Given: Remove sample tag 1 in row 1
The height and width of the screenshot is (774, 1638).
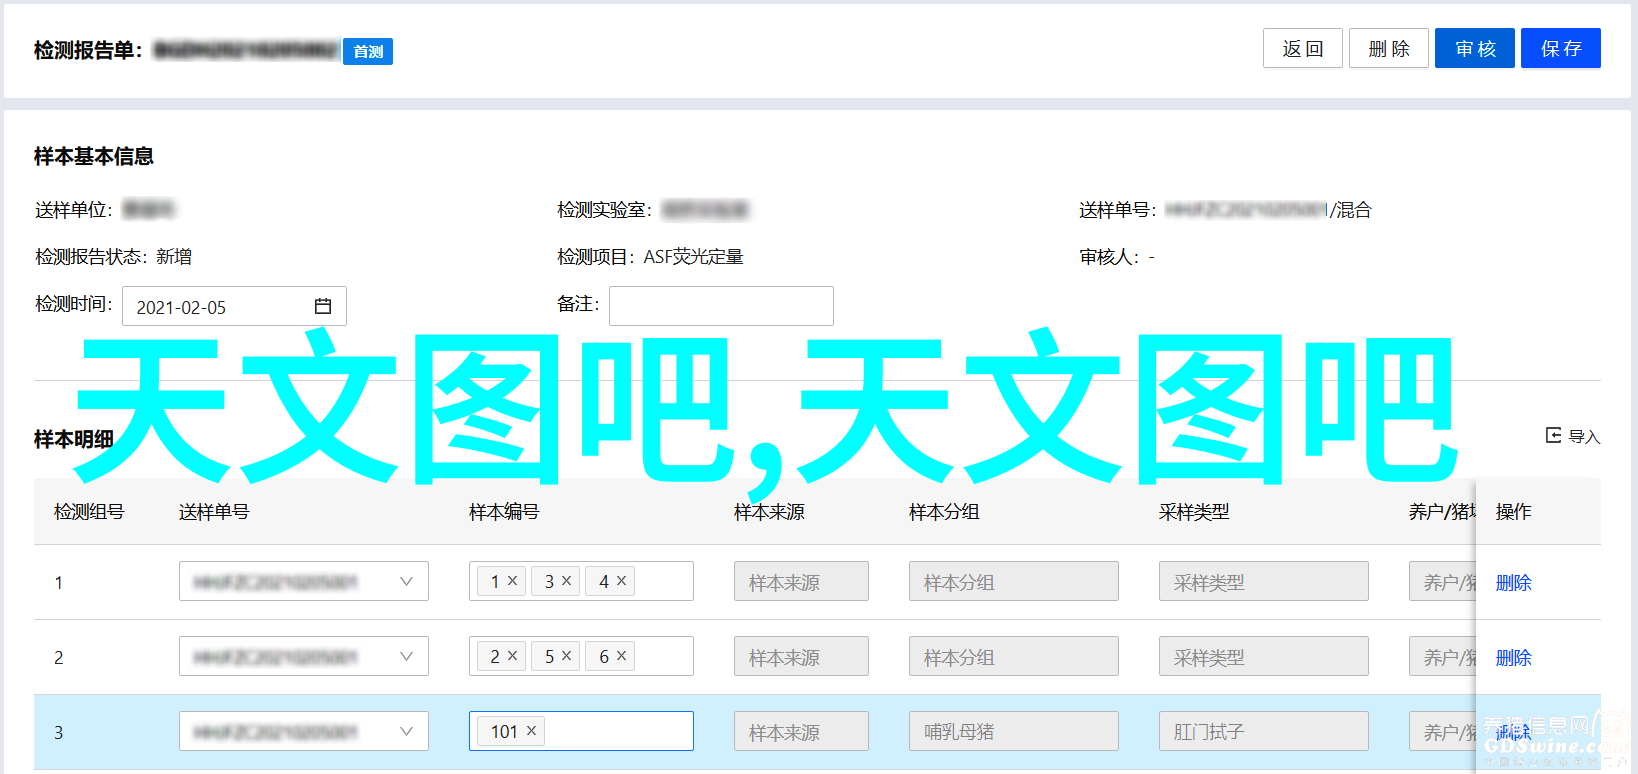Looking at the screenshot, I should coord(513,580).
